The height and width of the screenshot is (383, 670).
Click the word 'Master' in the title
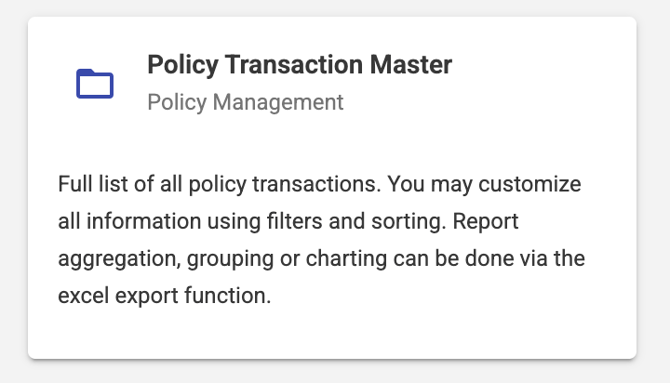click(x=411, y=65)
